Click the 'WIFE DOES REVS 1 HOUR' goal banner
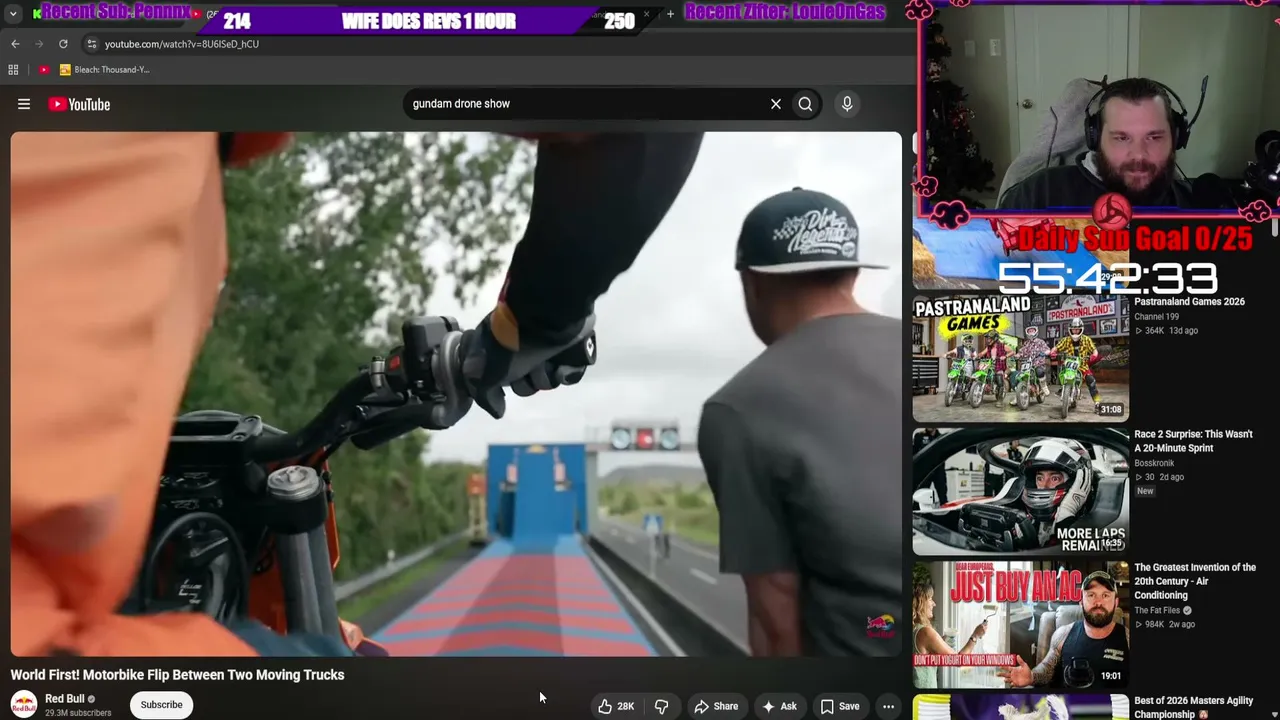 [428, 21]
